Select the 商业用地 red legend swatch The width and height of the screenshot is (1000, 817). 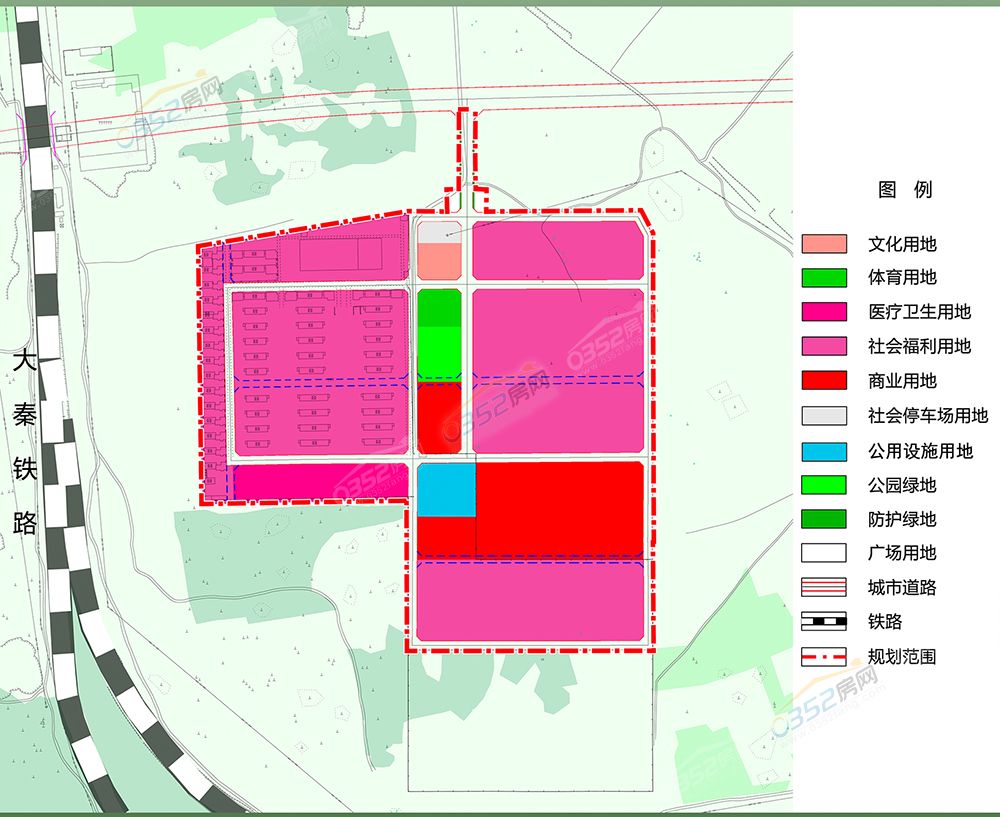click(x=823, y=381)
